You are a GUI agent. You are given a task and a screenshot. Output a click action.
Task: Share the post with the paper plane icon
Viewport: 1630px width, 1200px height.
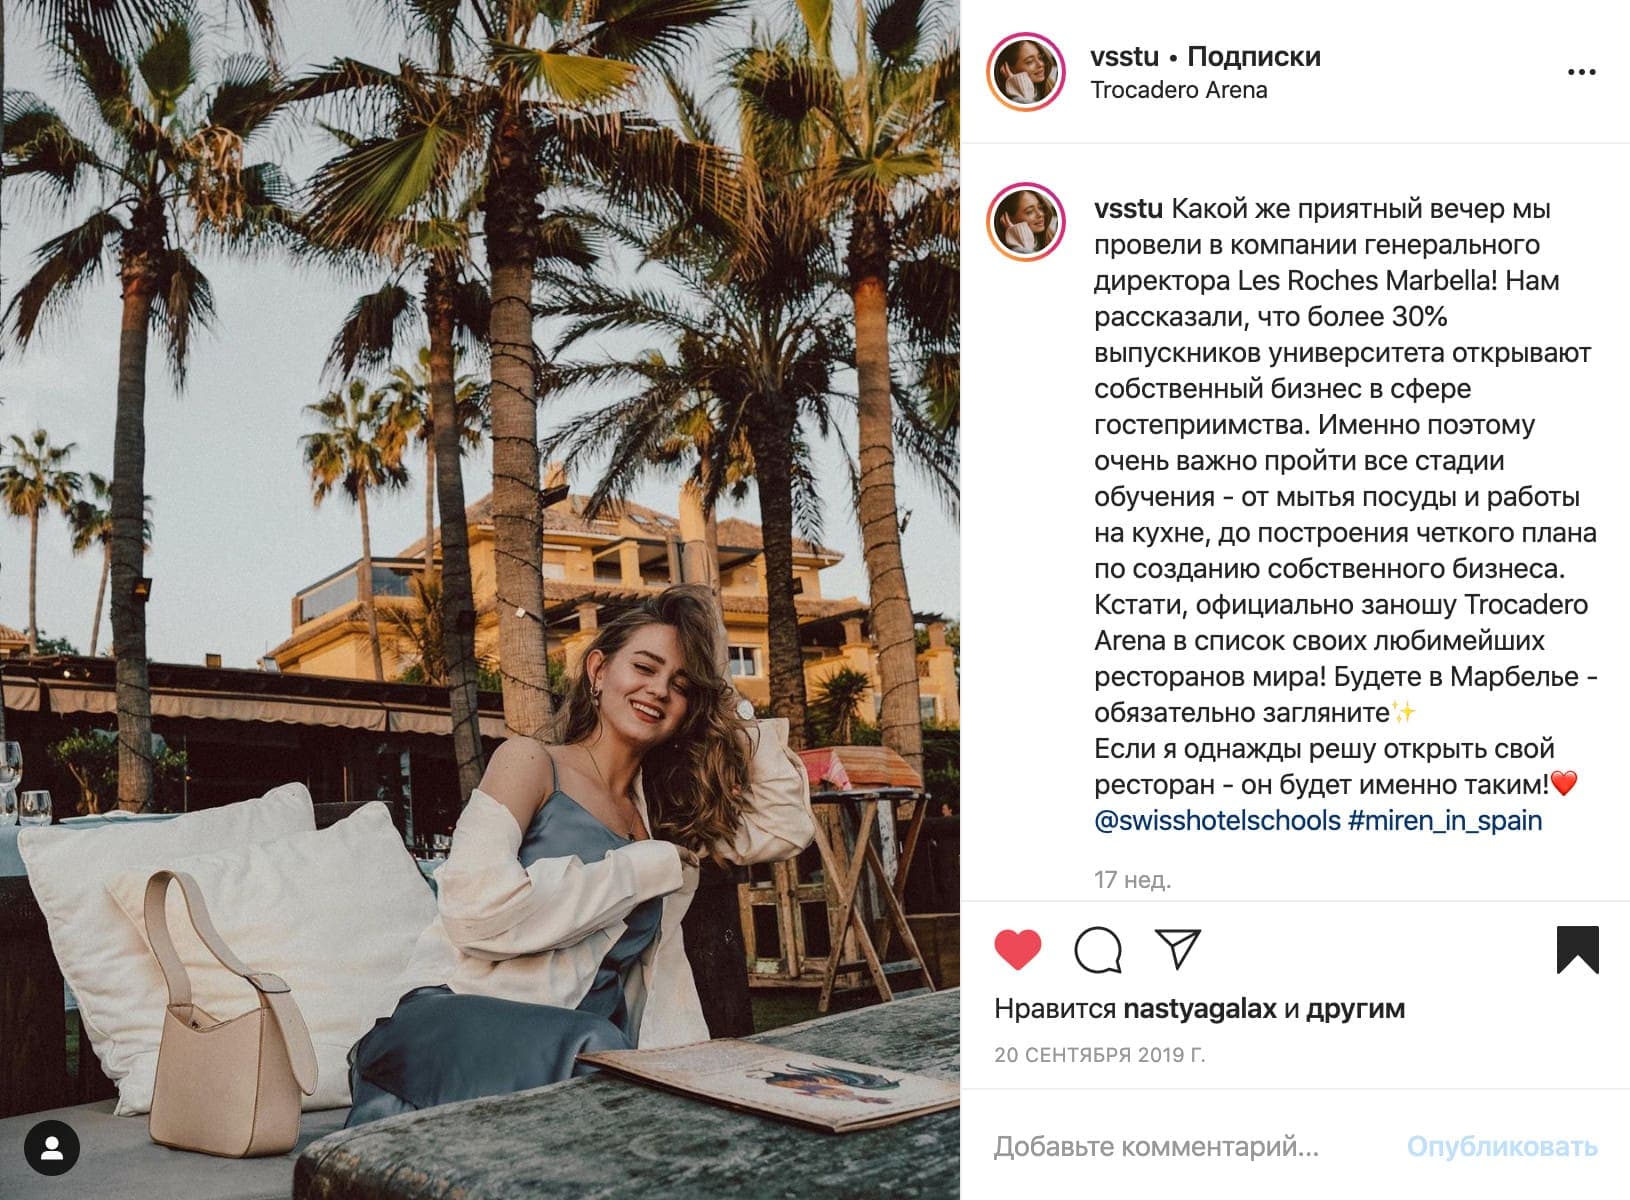coord(1178,948)
